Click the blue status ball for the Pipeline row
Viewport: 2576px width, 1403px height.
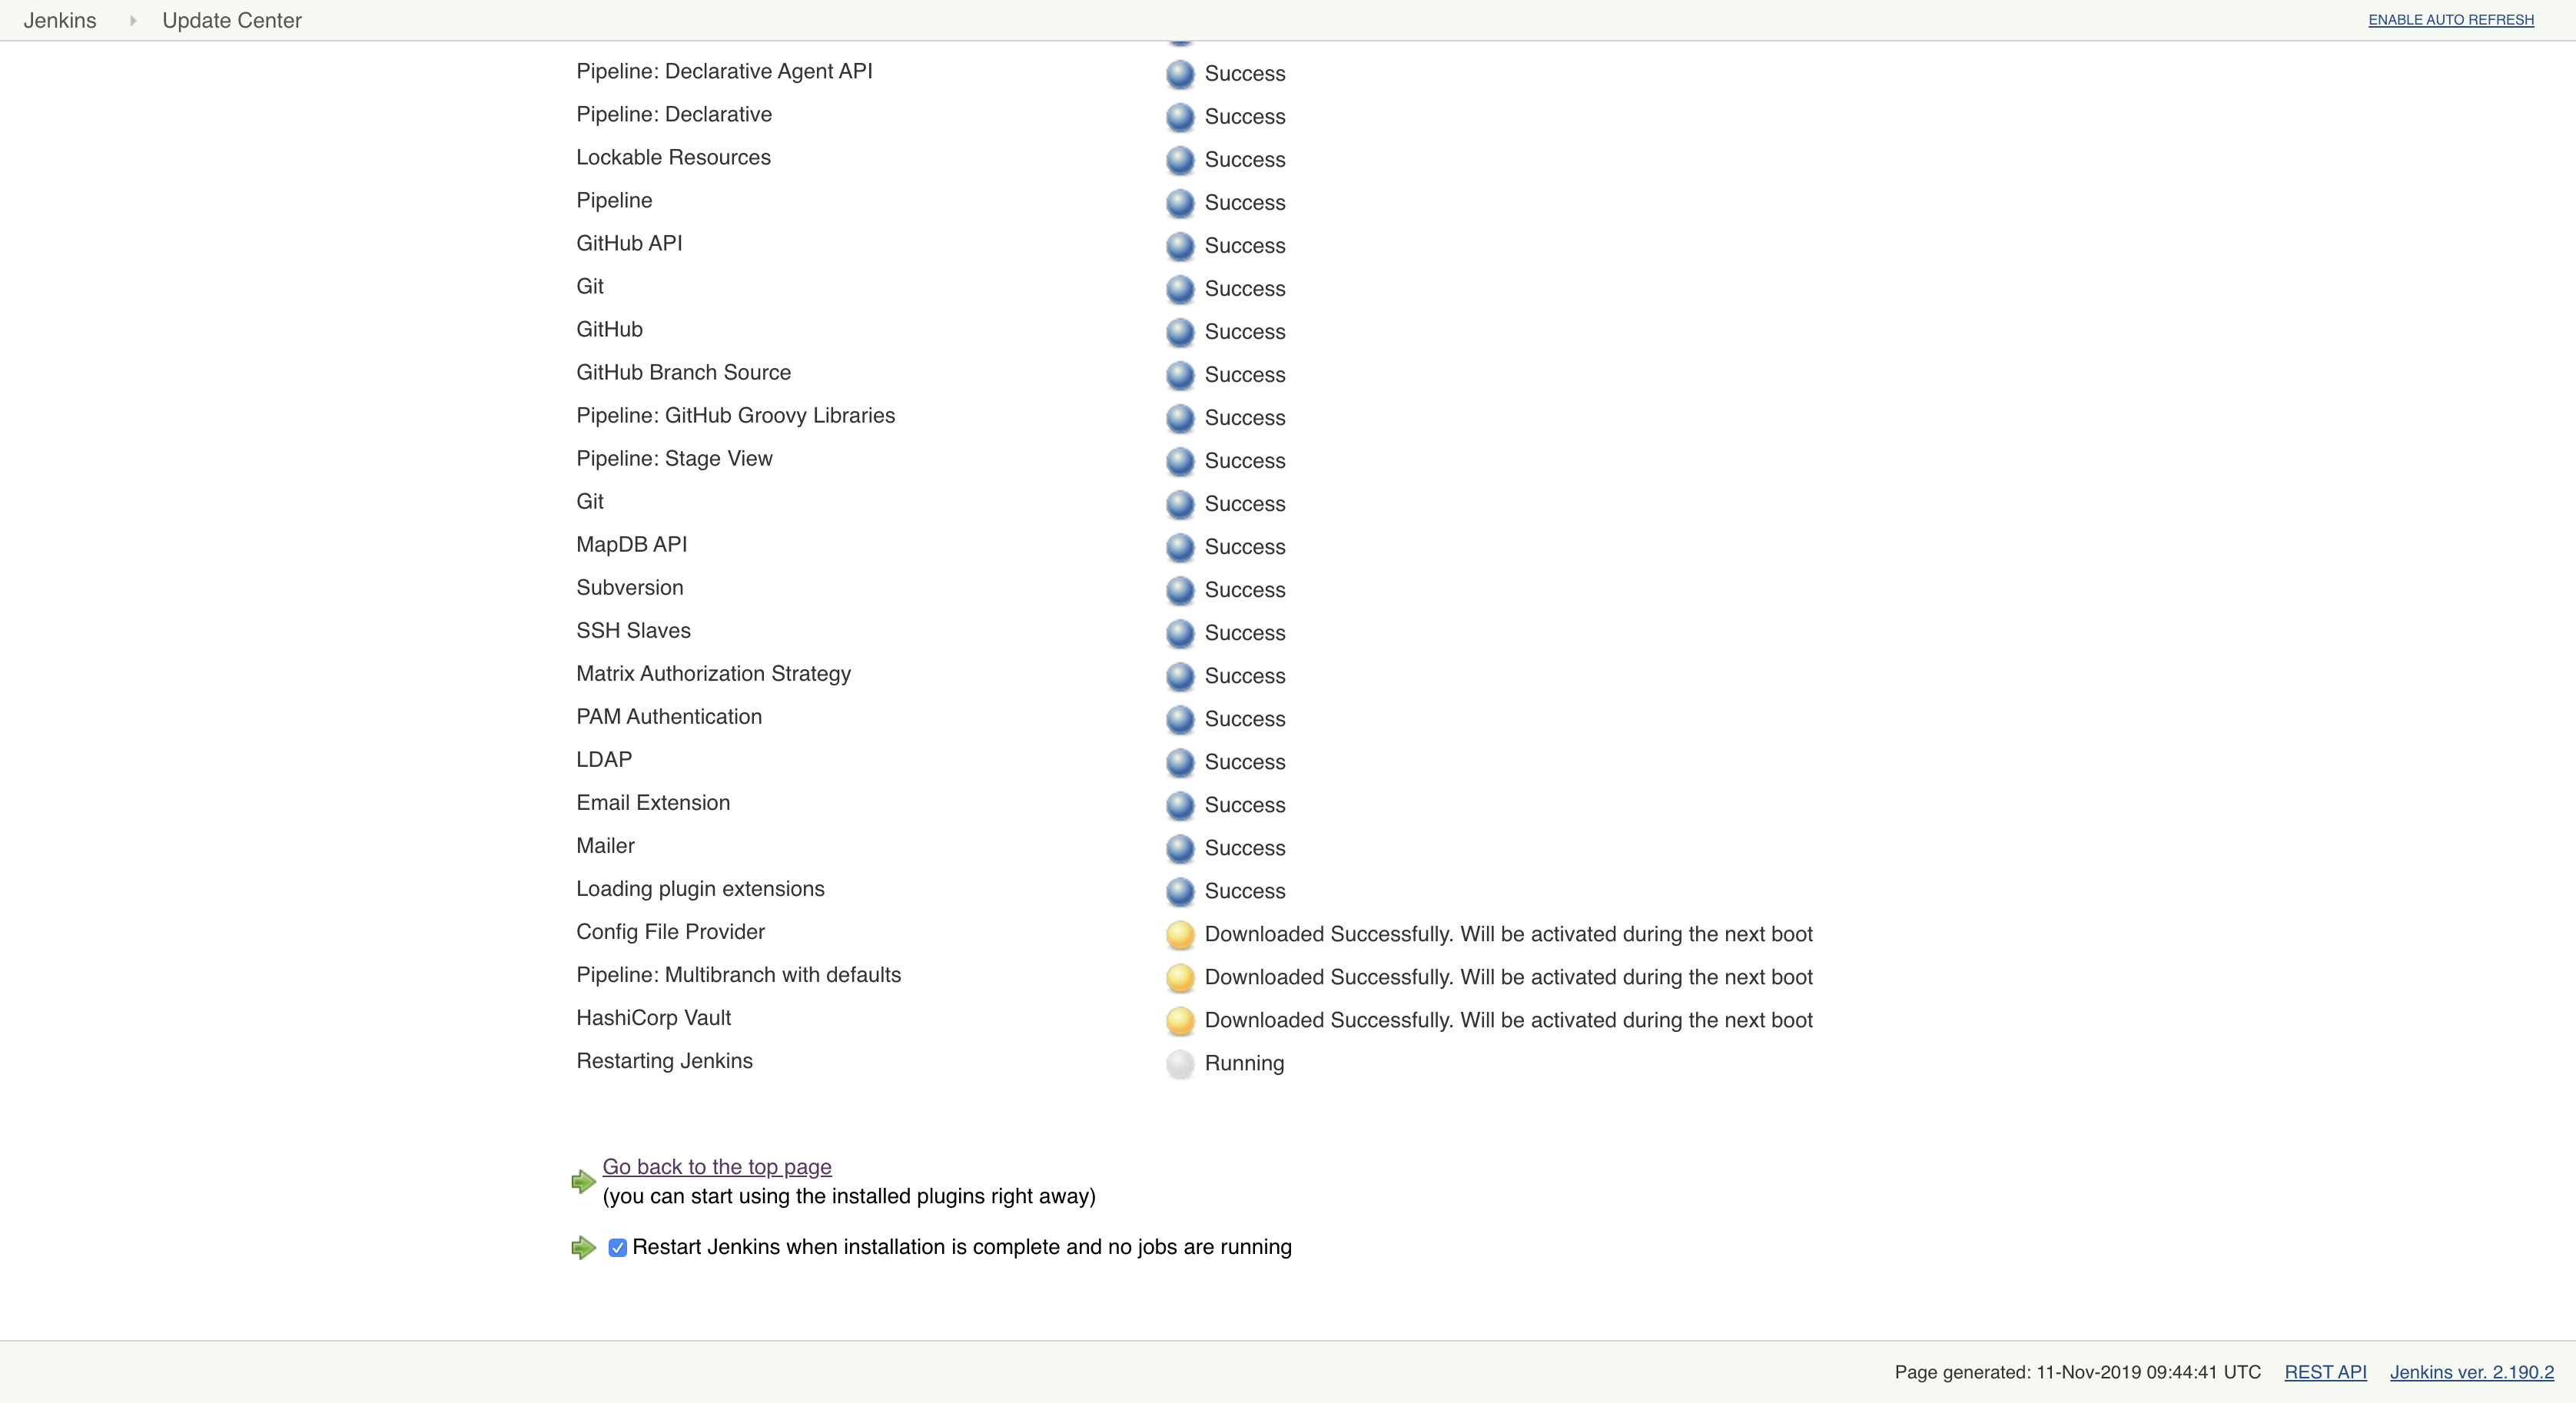[x=1180, y=203]
